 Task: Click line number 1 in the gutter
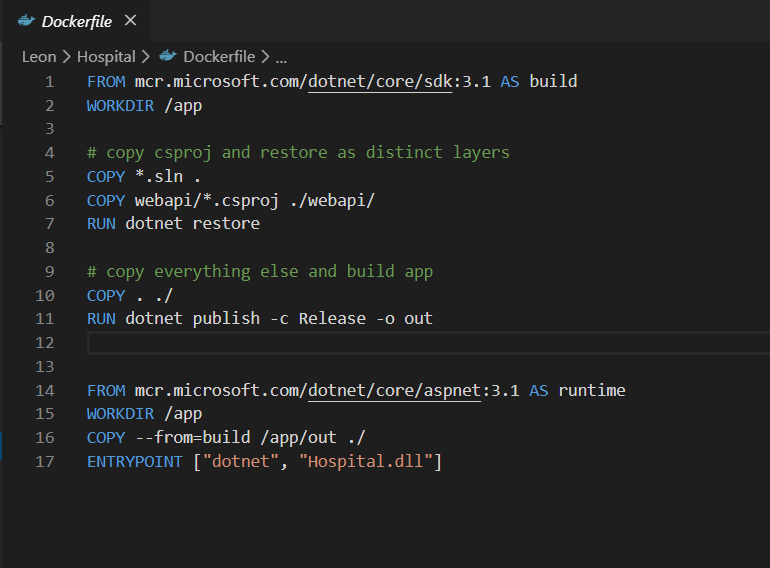pyautogui.click(x=49, y=81)
